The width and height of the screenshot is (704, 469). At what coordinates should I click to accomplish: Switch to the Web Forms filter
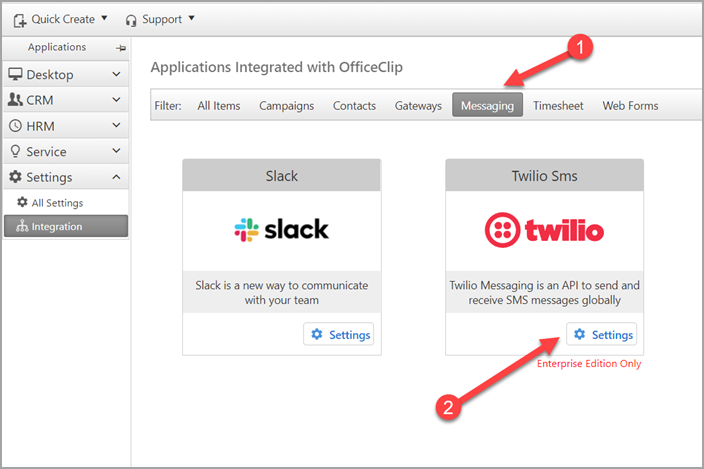[x=630, y=106]
